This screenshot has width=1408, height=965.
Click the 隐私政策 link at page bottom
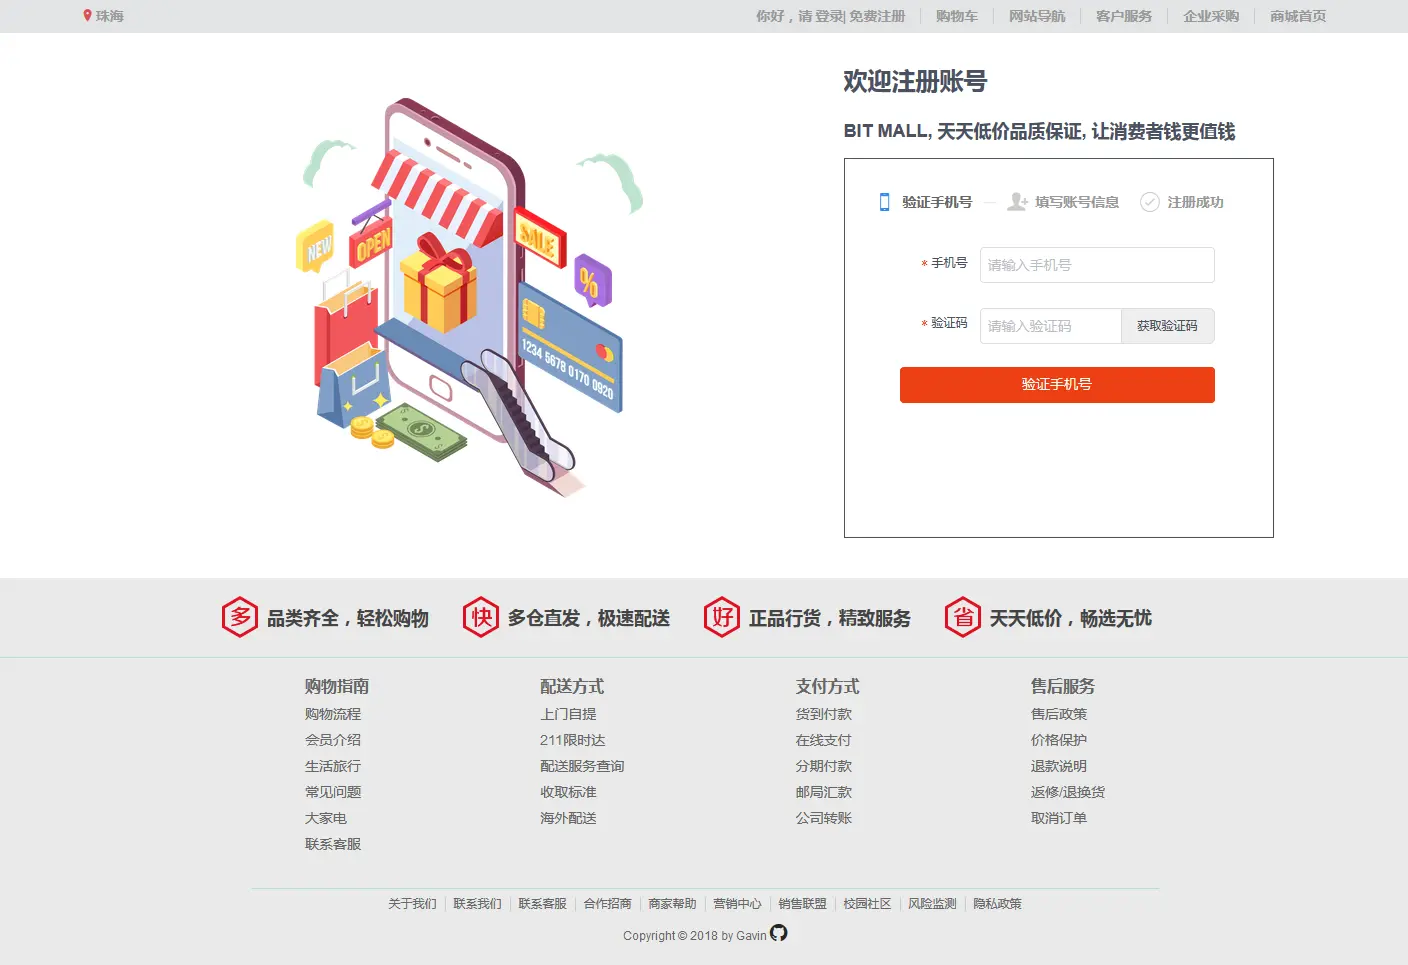click(997, 903)
